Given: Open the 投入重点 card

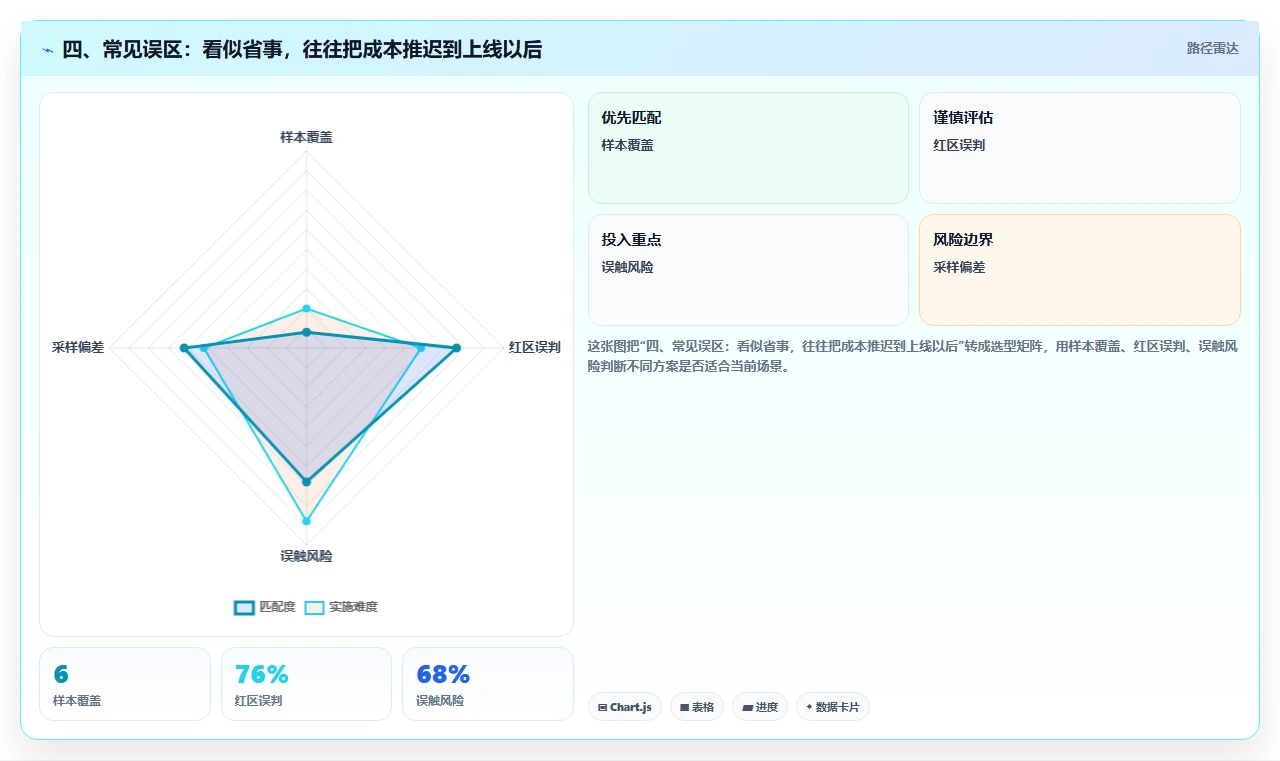Looking at the screenshot, I should pyautogui.click(x=748, y=270).
